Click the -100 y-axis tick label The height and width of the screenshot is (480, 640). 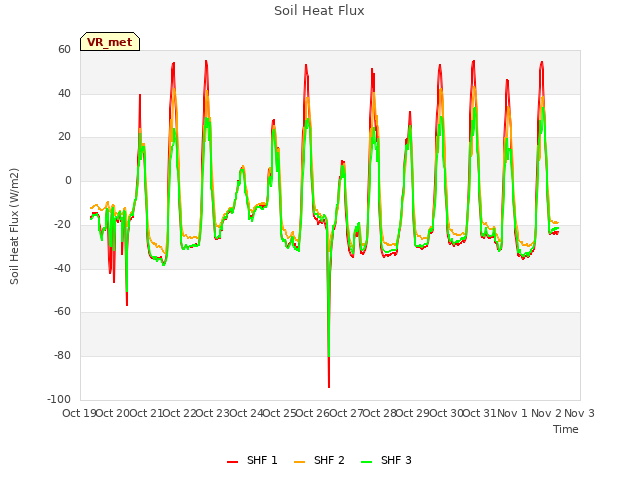tap(59, 399)
